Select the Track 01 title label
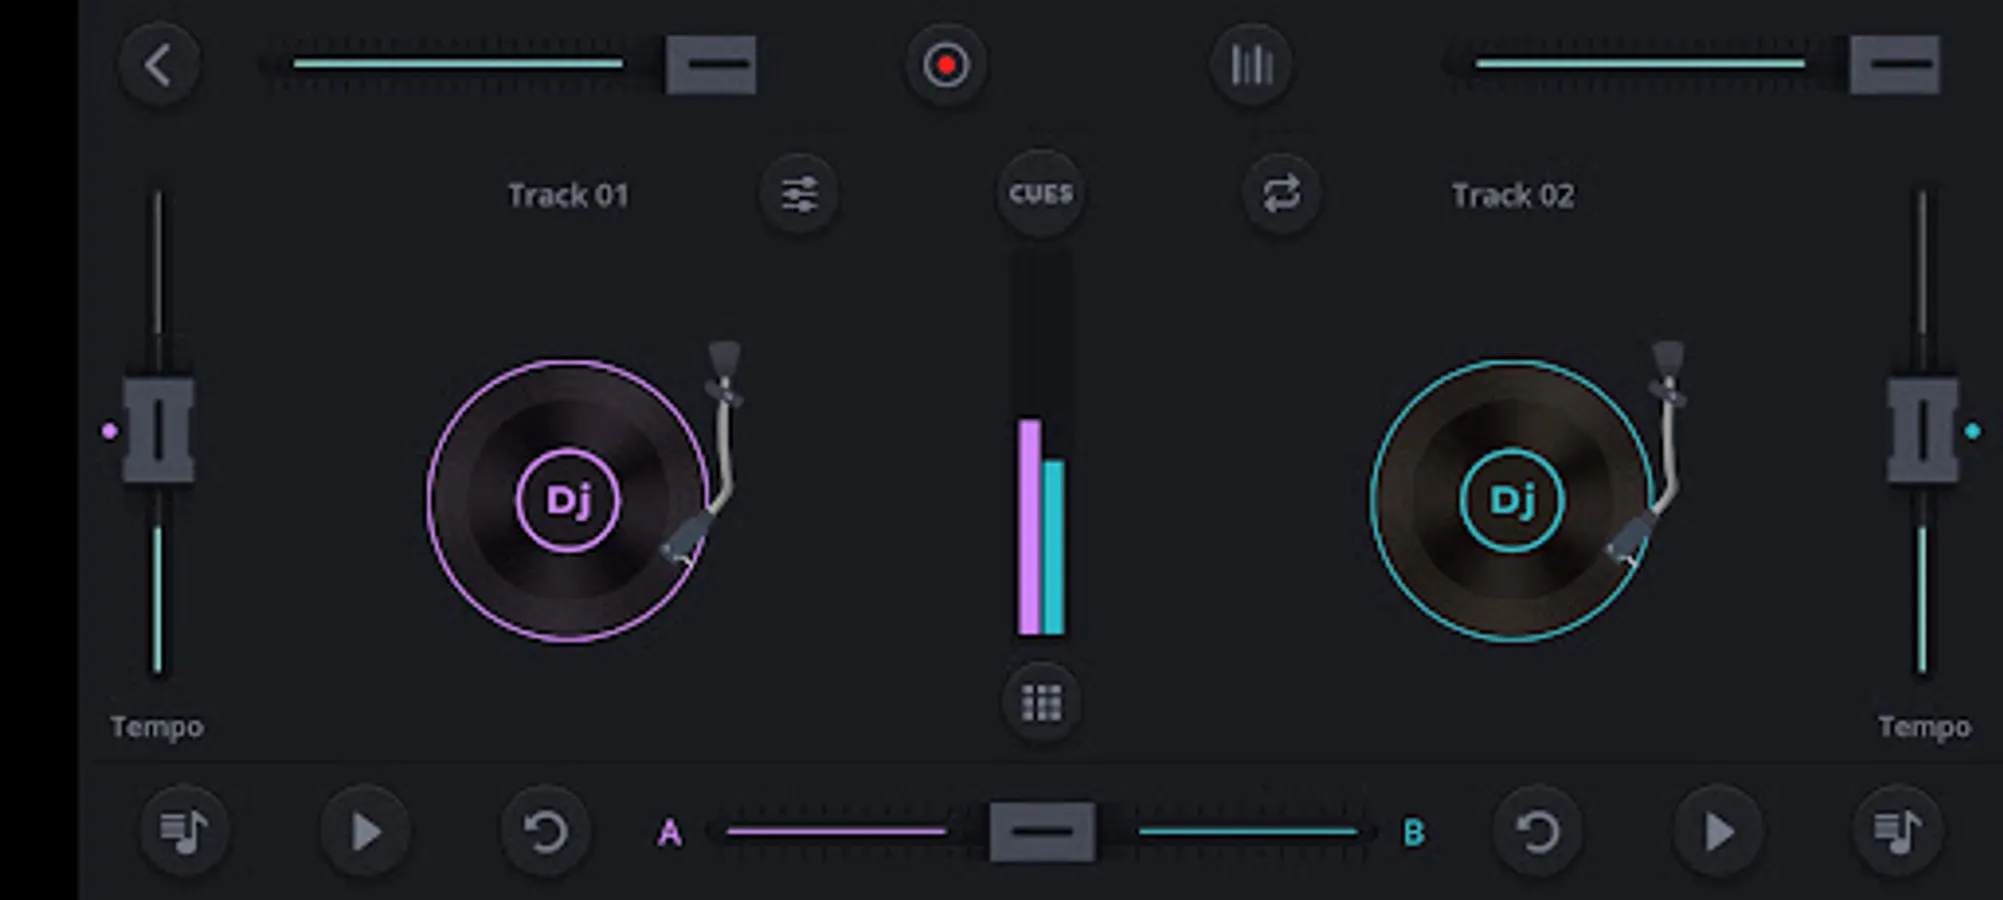This screenshot has width=2003, height=900. tap(568, 195)
